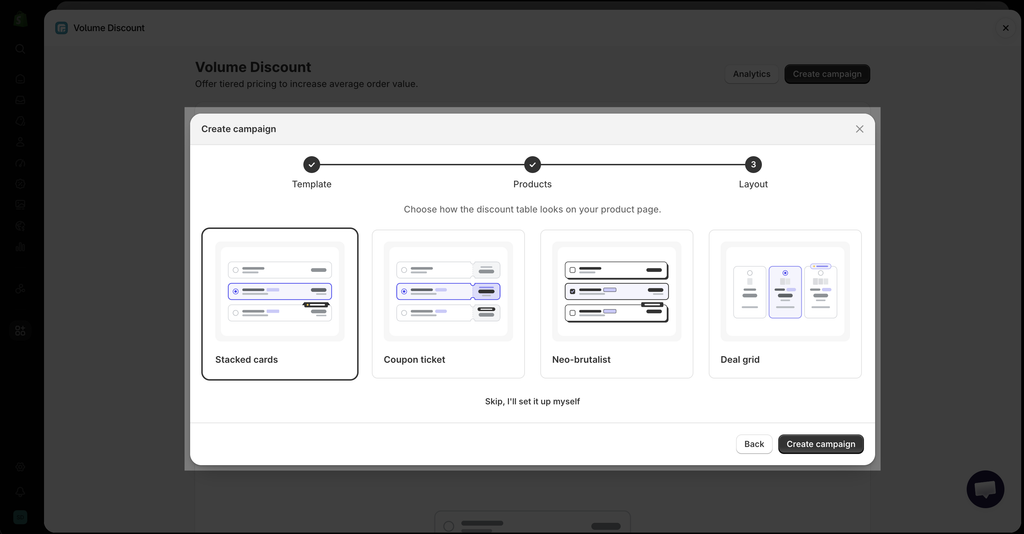1024x534 pixels.
Task: Open Settings gear in the sidebar
Action: point(20,467)
